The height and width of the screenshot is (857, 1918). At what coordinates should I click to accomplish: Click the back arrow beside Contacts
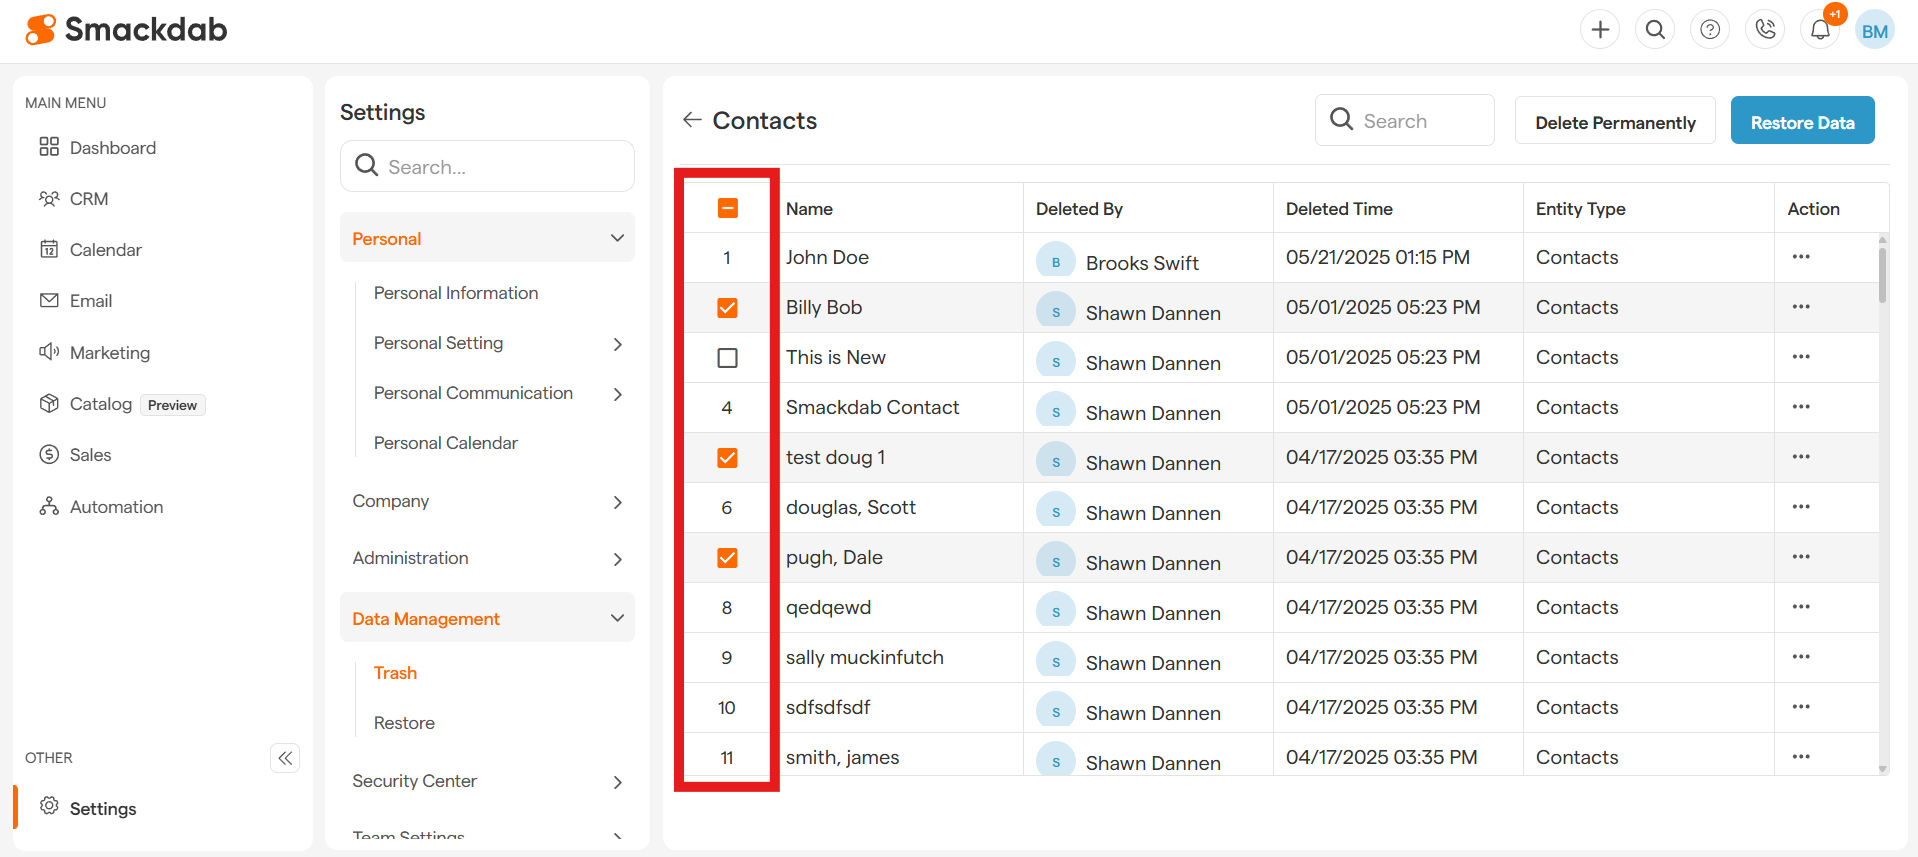point(692,120)
